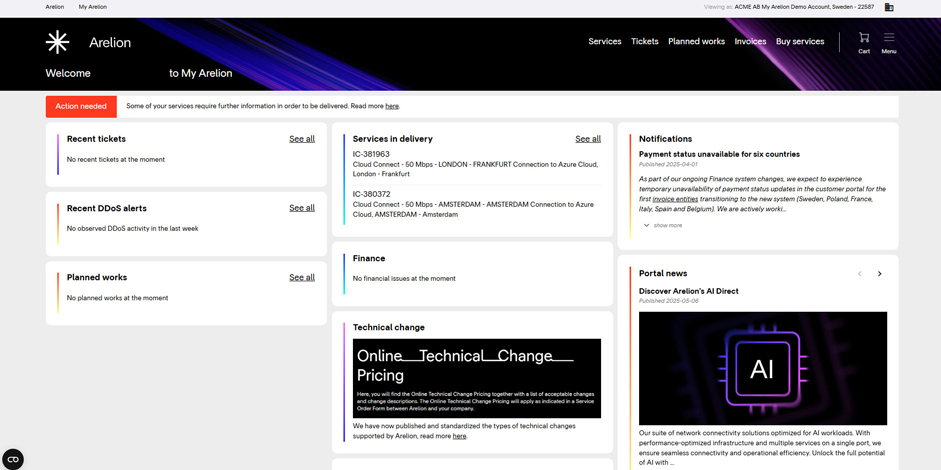Go to next portal news arrow
The image size is (941, 470).
(x=880, y=274)
